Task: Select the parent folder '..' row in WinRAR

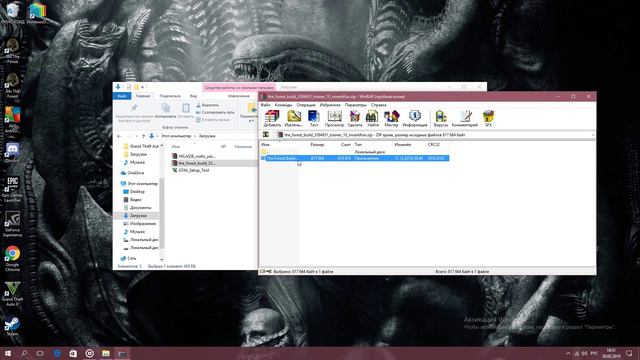Action: [x=355, y=151]
